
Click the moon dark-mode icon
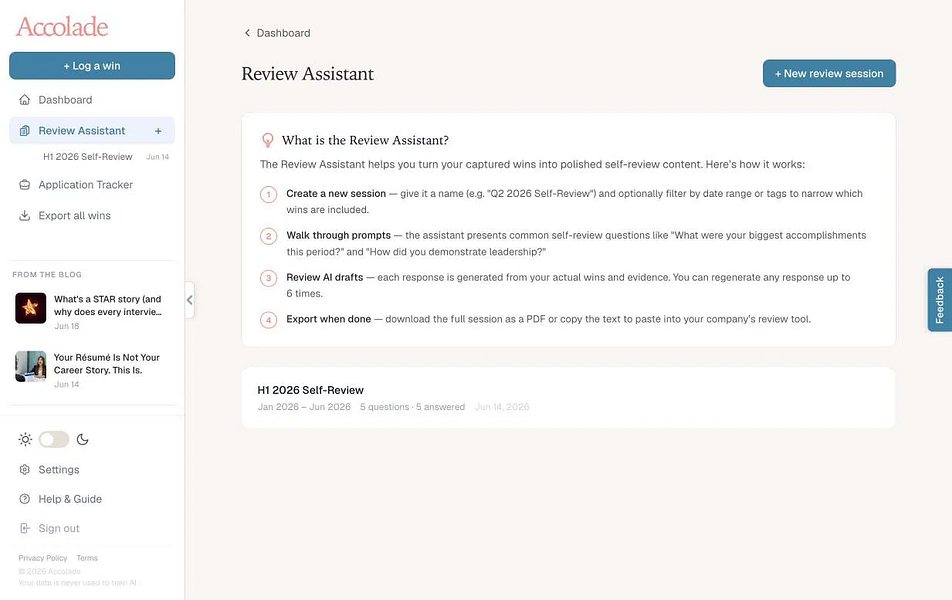click(83, 439)
